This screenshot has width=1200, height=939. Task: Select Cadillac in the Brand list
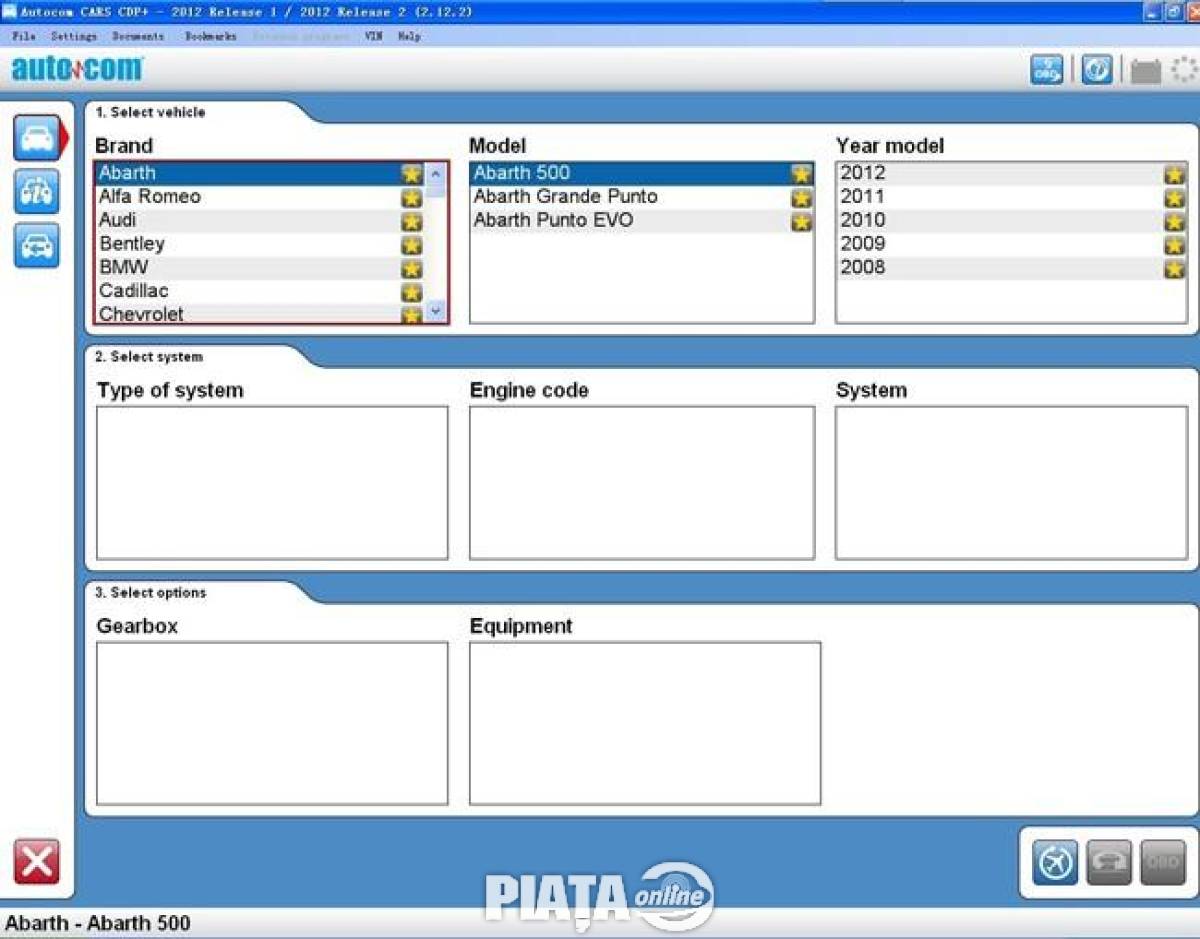point(260,291)
